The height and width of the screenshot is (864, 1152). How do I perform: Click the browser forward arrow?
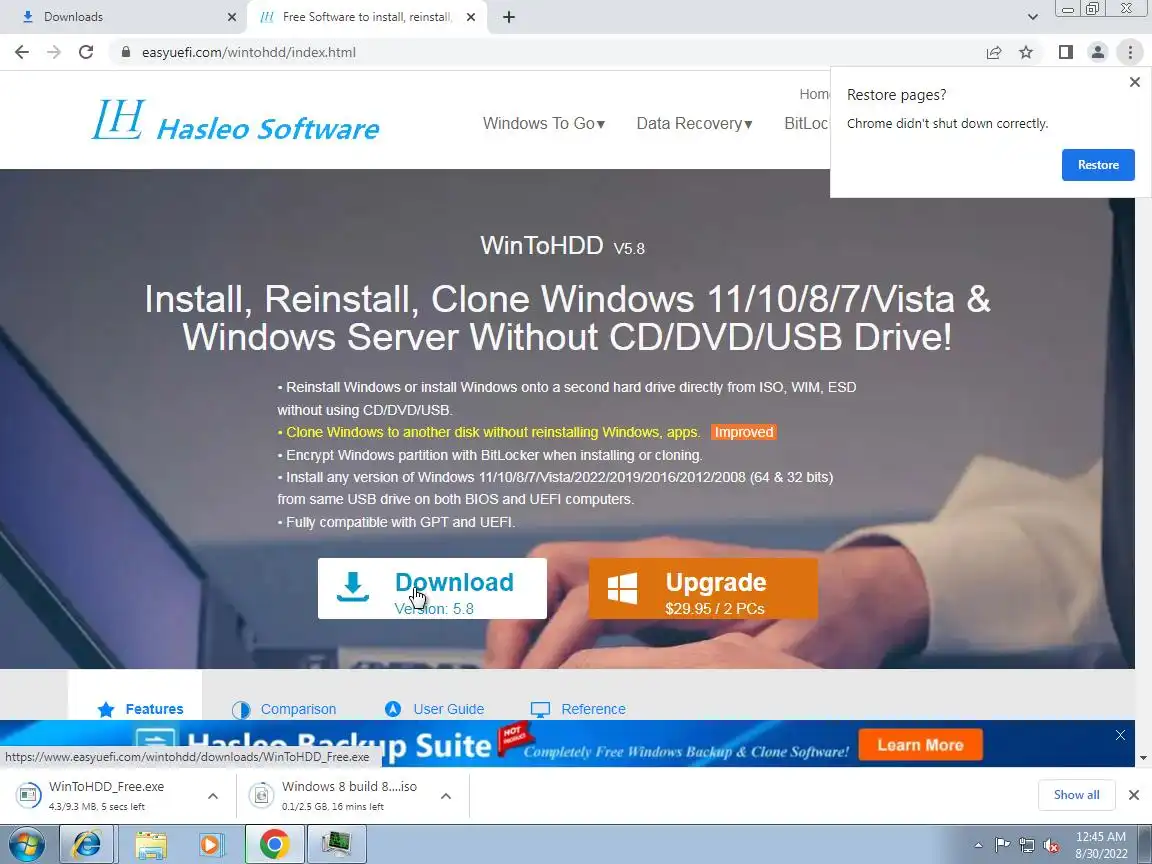54,52
